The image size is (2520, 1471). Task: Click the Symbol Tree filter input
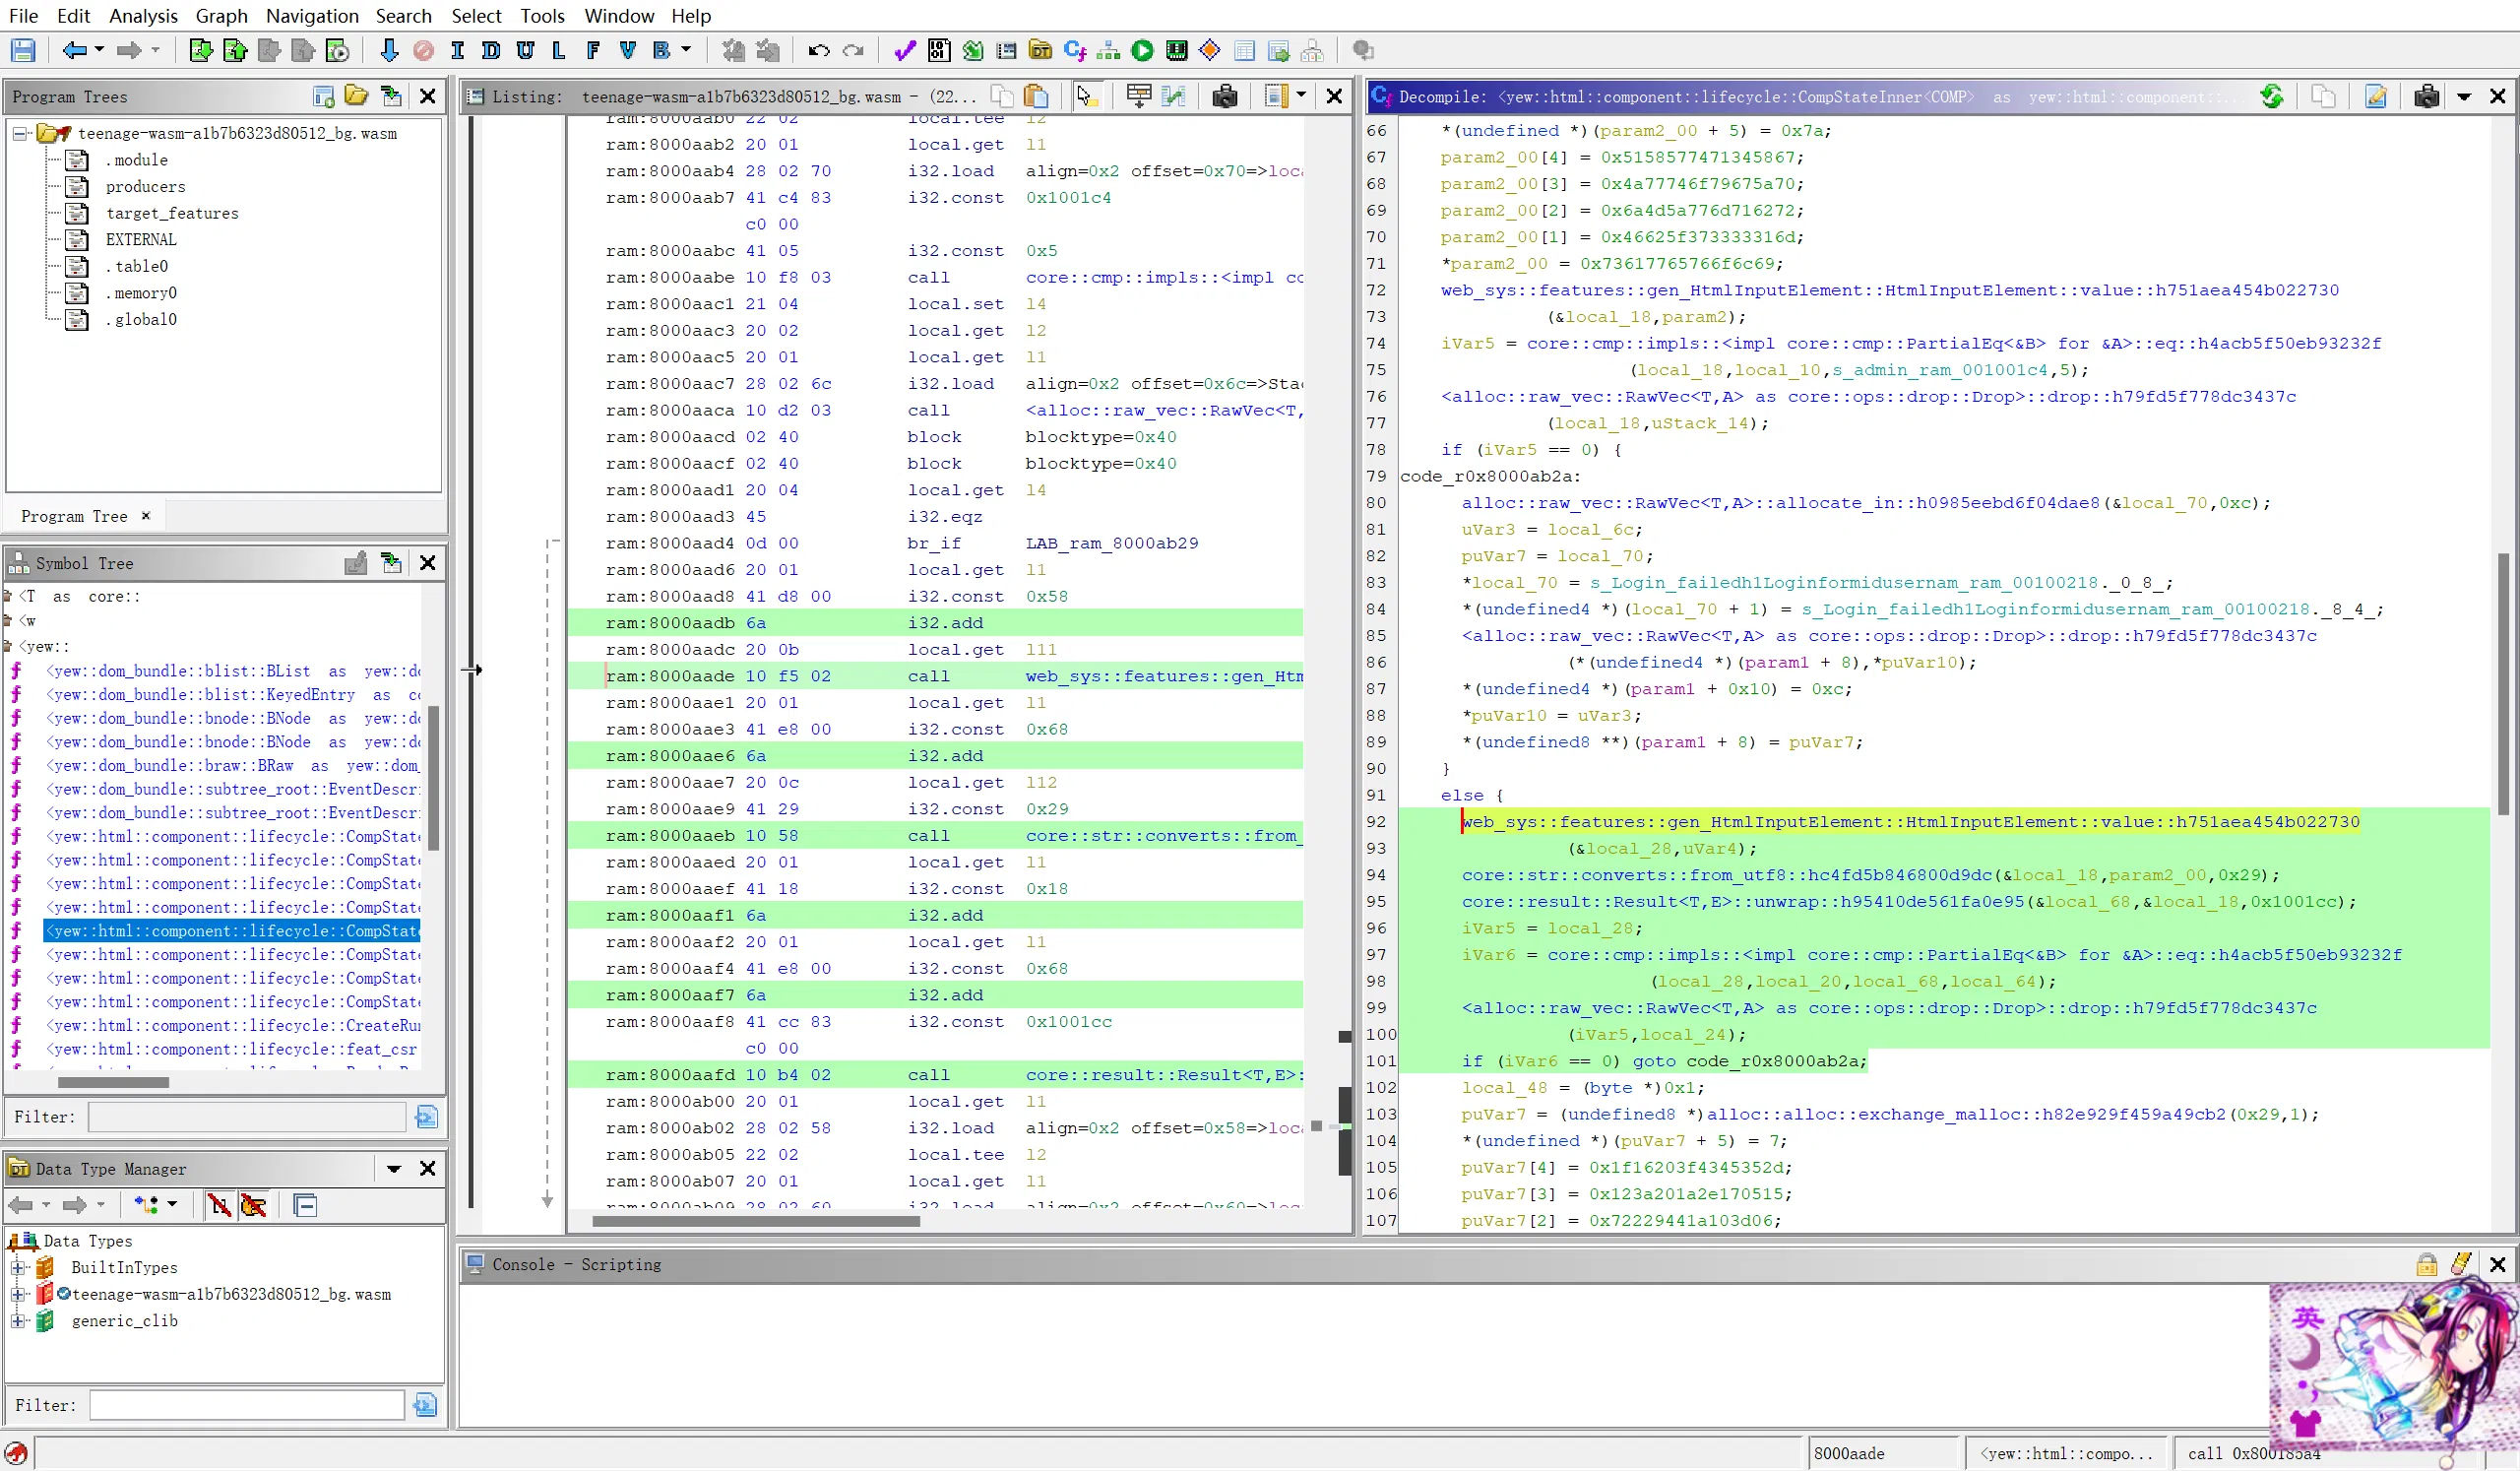point(247,1117)
